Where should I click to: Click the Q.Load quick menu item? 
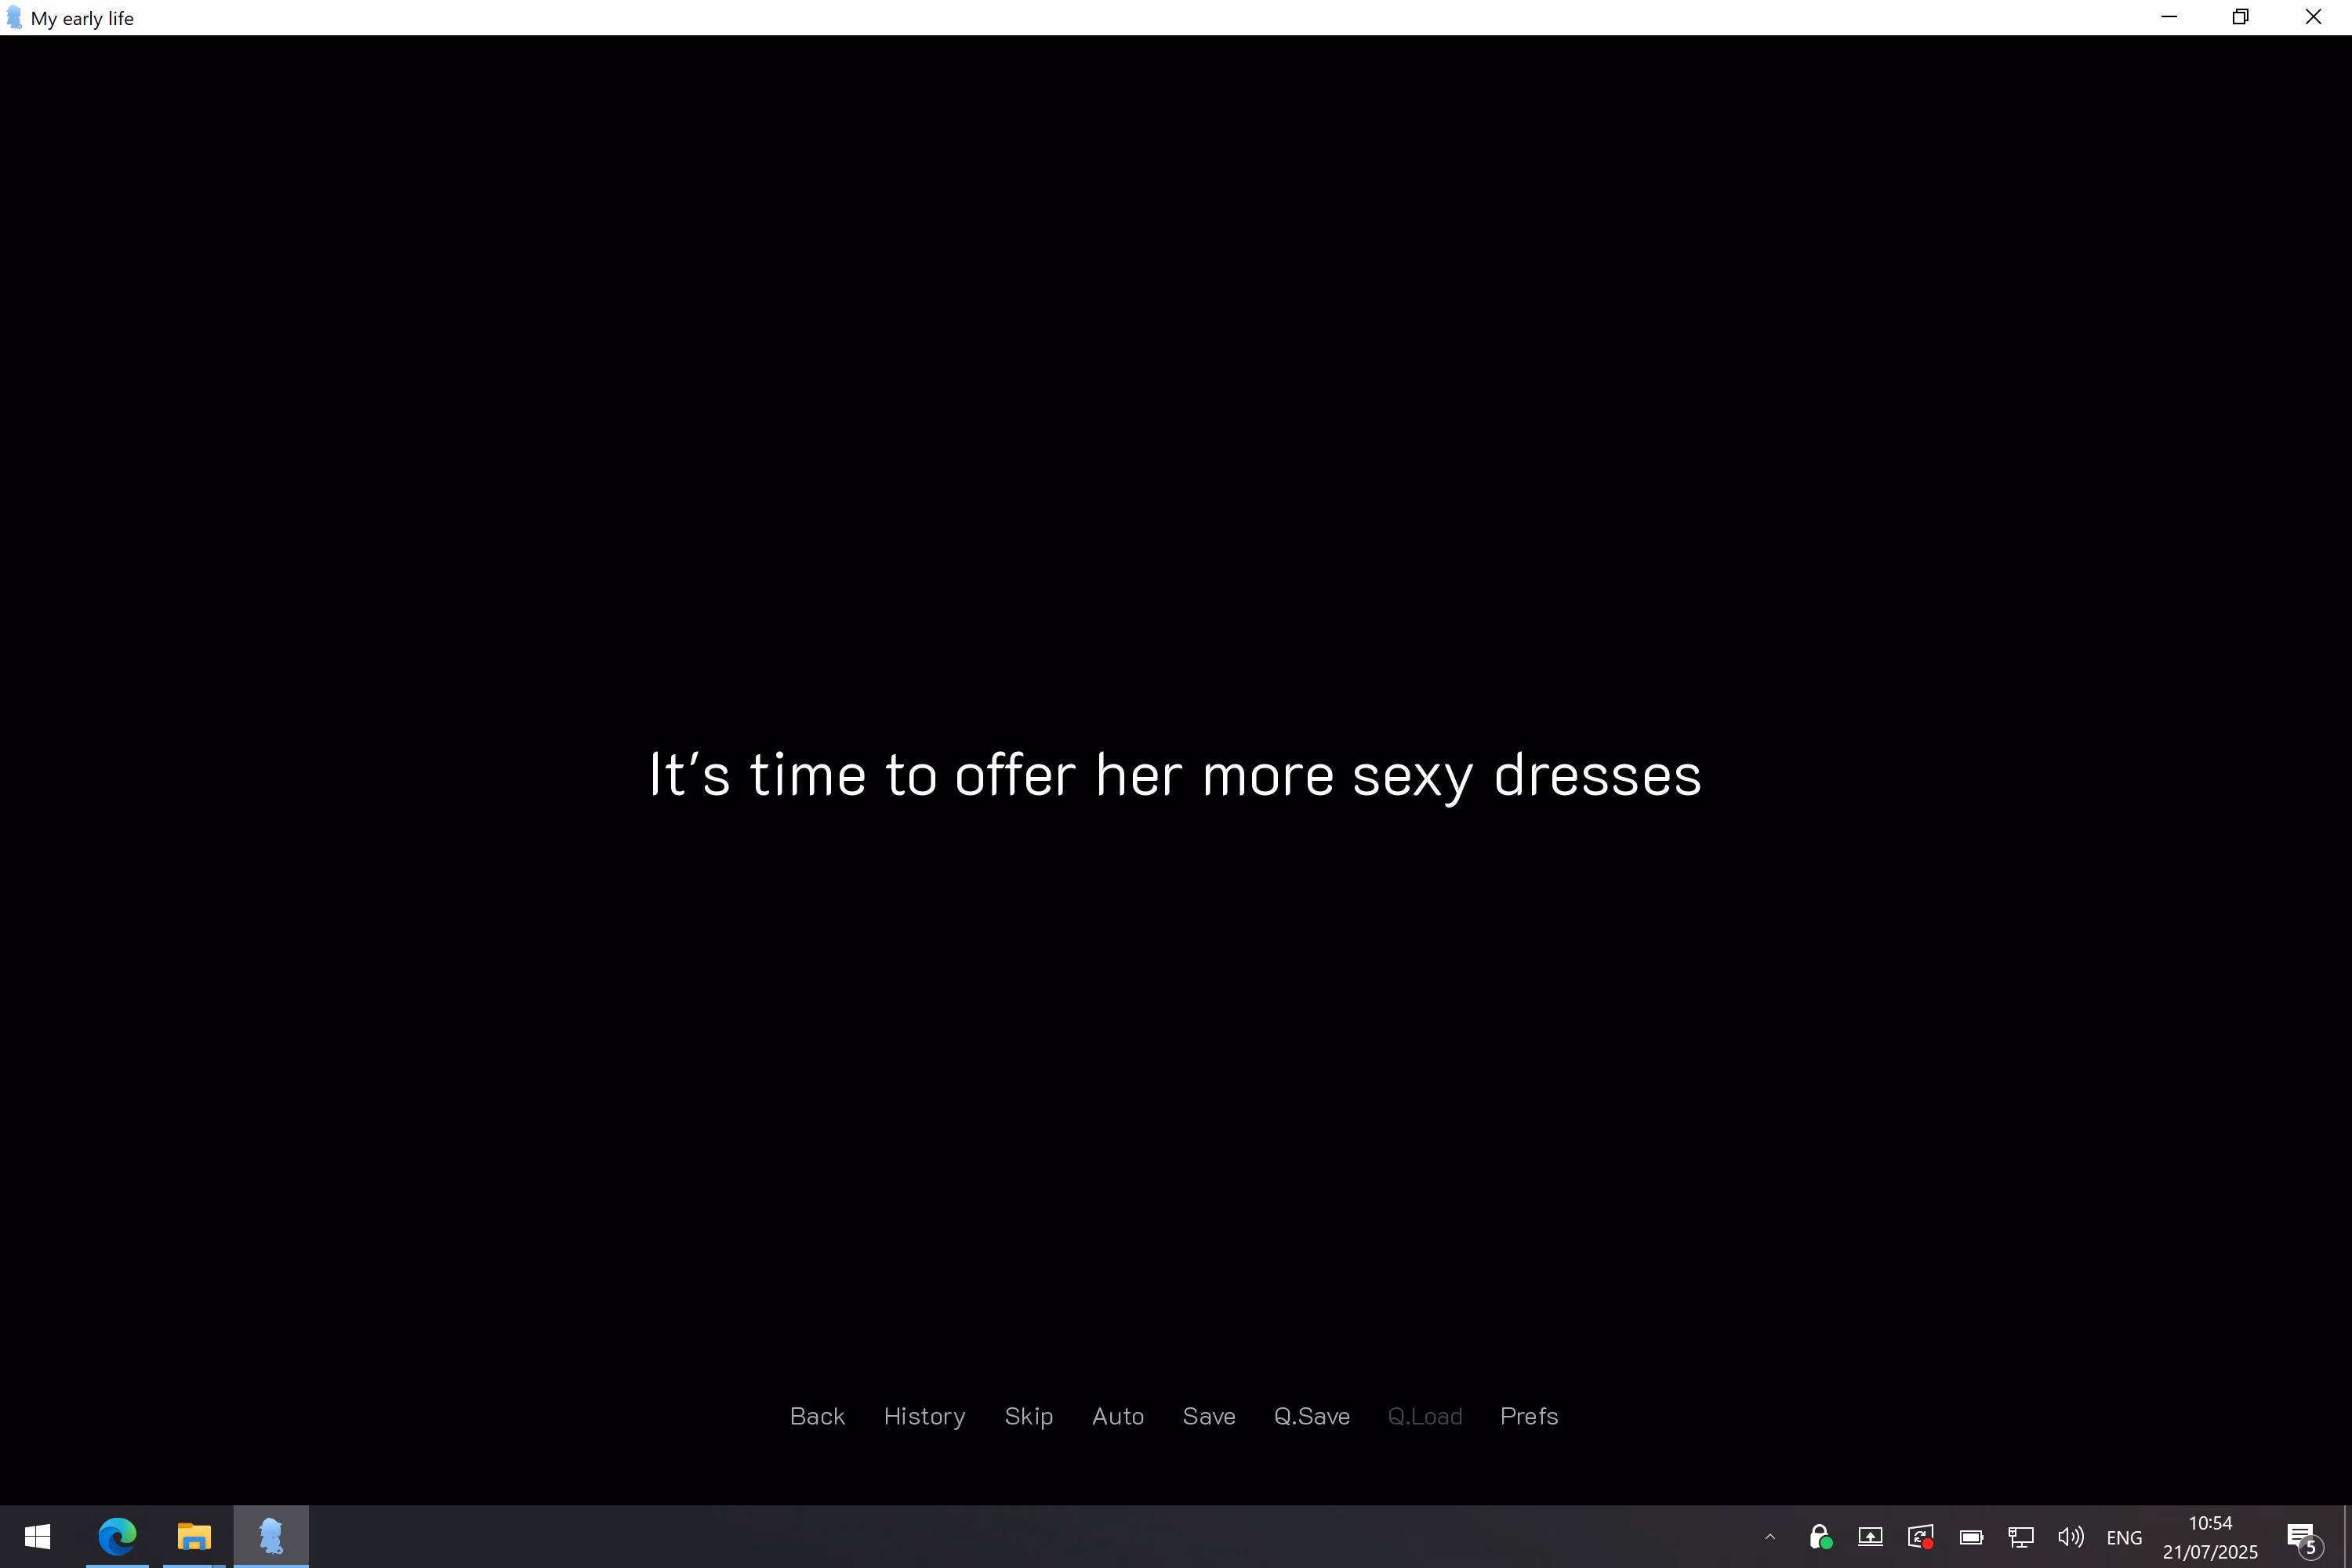tap(1424, 1416)
